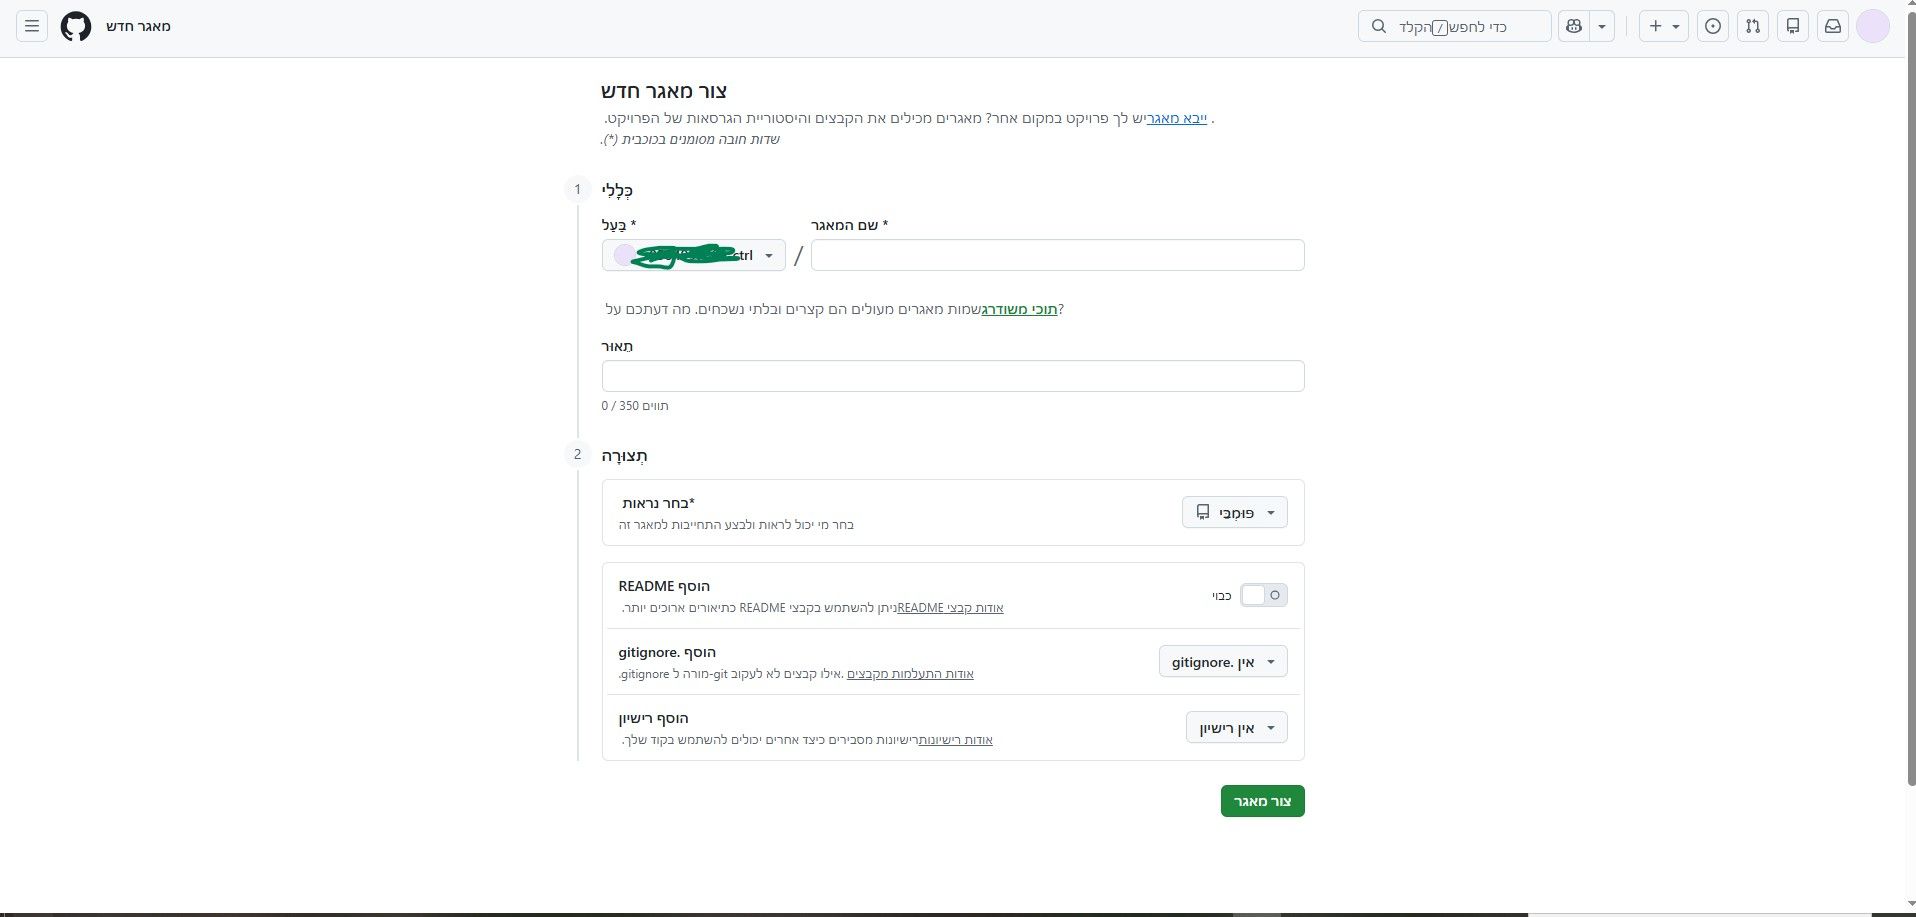1916x917 pixels.
Task: Click the green create repository button
Action: (1262, 801)
